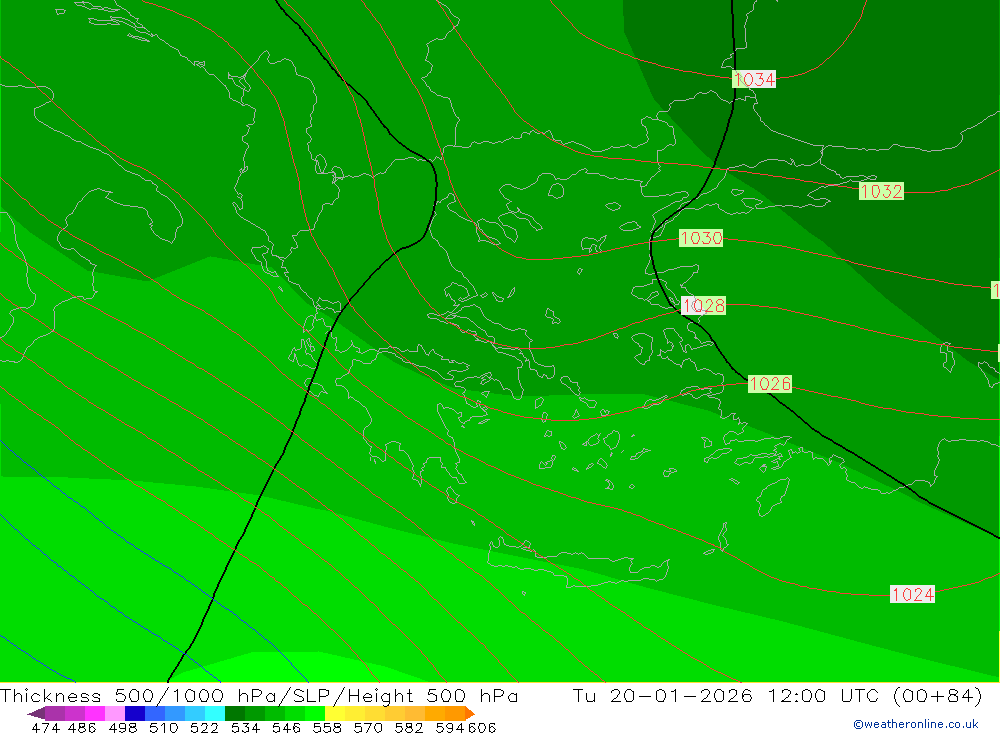This screenshot has height=733, width=1000.
Task: Click the 1034 isobar label
Action: tap(754, 79)
